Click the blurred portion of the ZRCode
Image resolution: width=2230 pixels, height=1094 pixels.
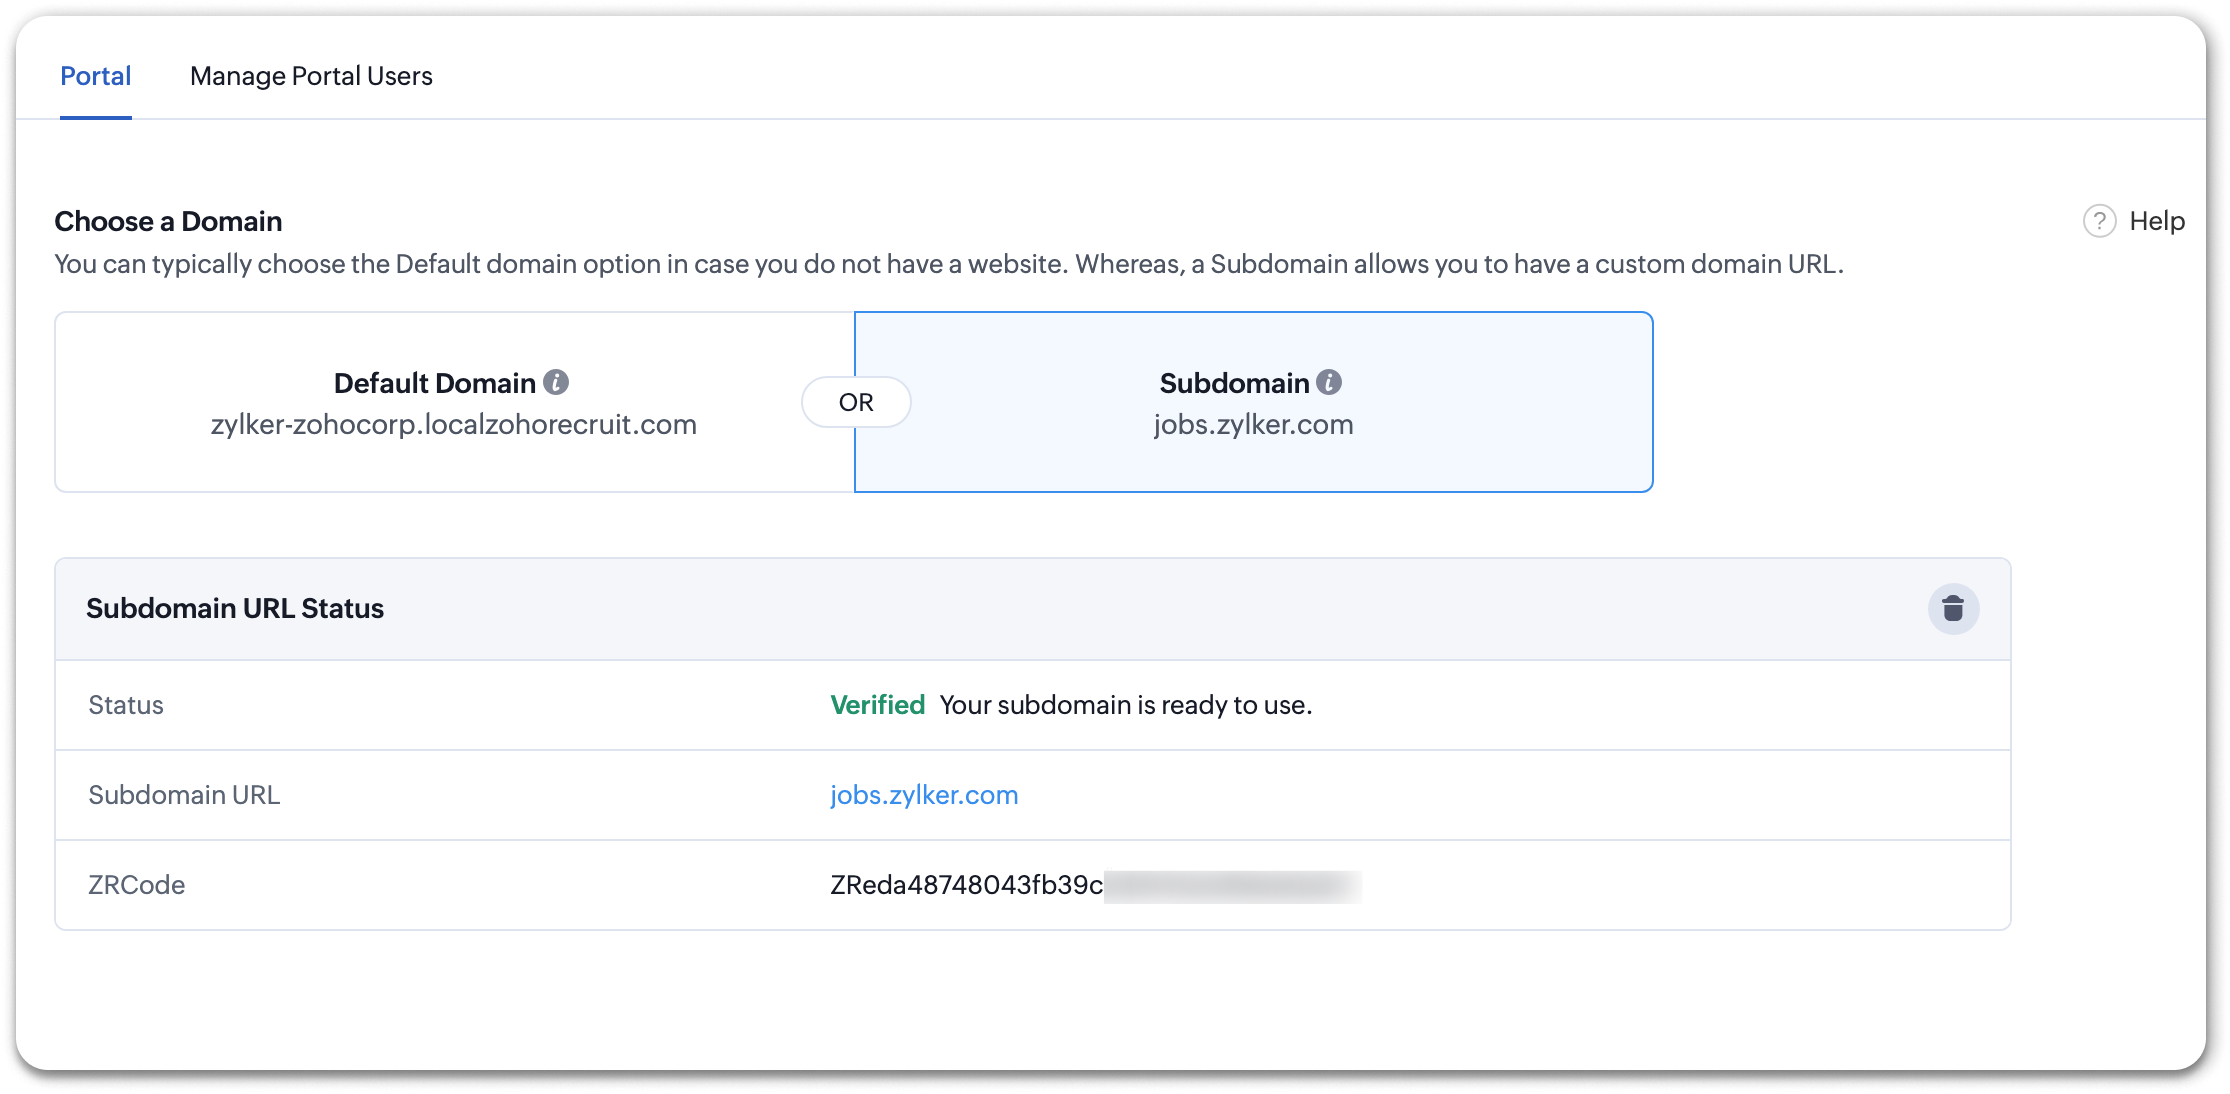[x=1232, y=886]
